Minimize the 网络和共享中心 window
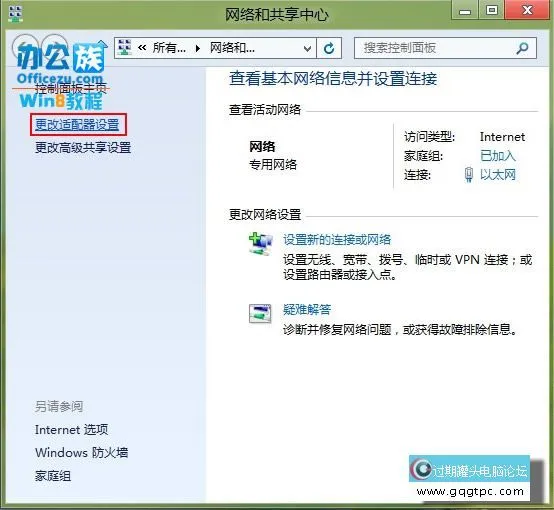 point(465,11)
